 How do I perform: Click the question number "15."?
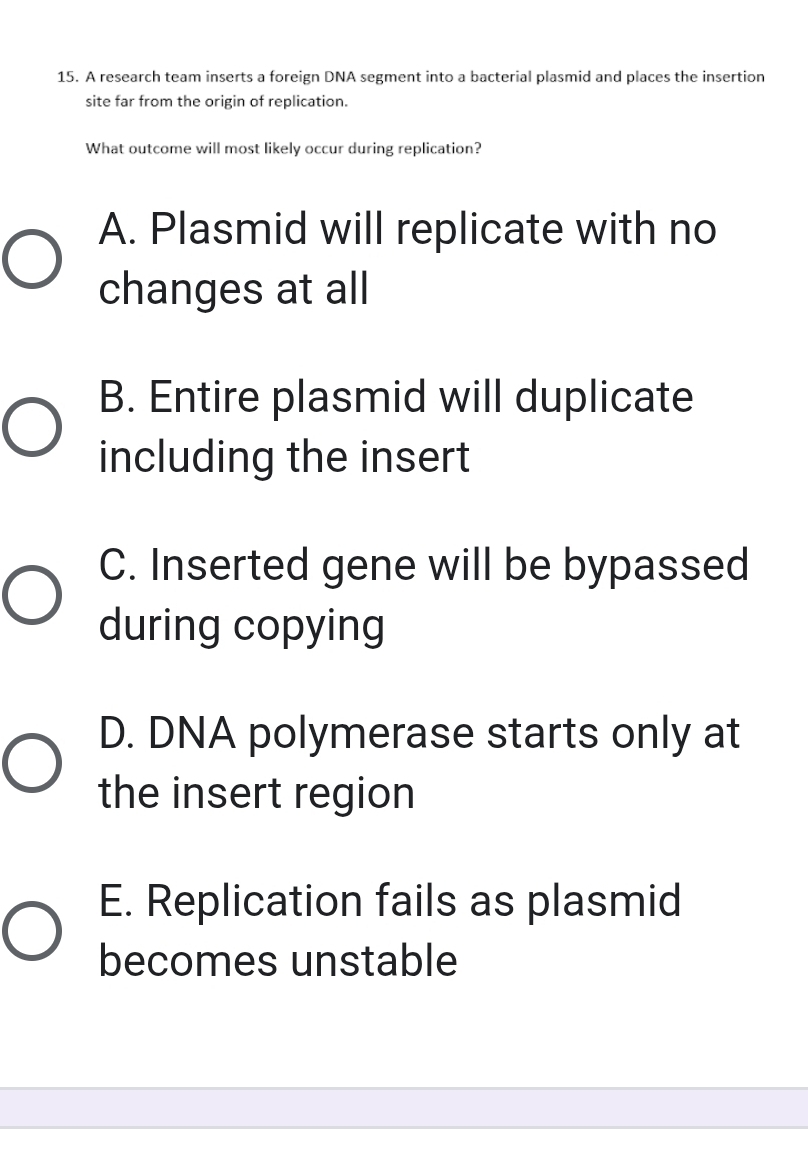point(68,77)
